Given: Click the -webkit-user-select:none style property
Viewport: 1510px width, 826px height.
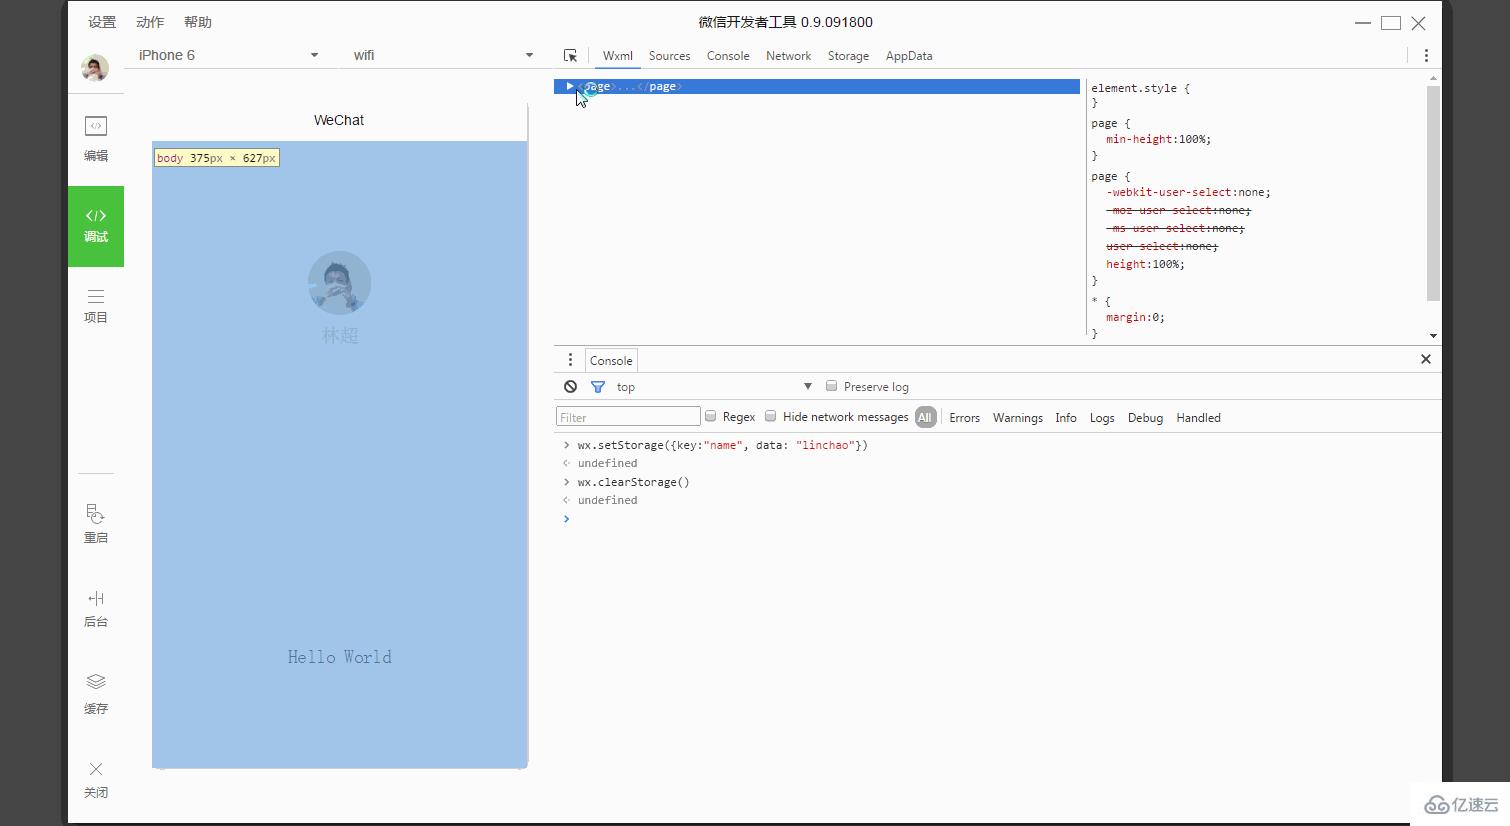Looking at the screenshot, I should [x=1188, y=192].
